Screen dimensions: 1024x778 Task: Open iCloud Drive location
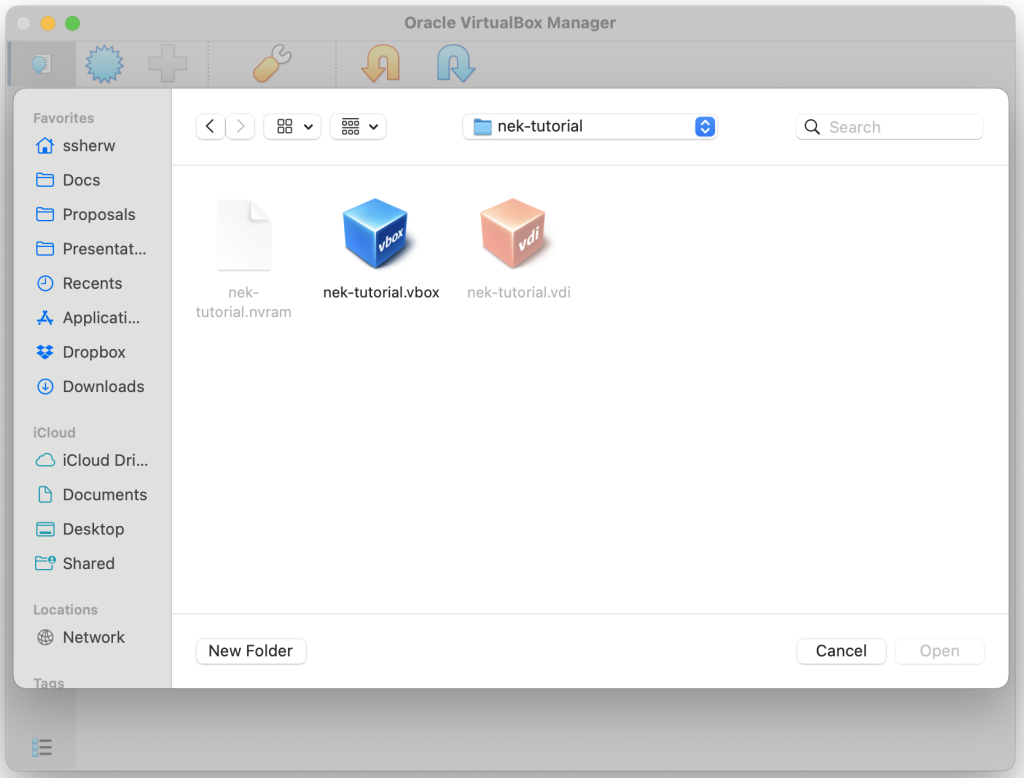tap(104, 460)
